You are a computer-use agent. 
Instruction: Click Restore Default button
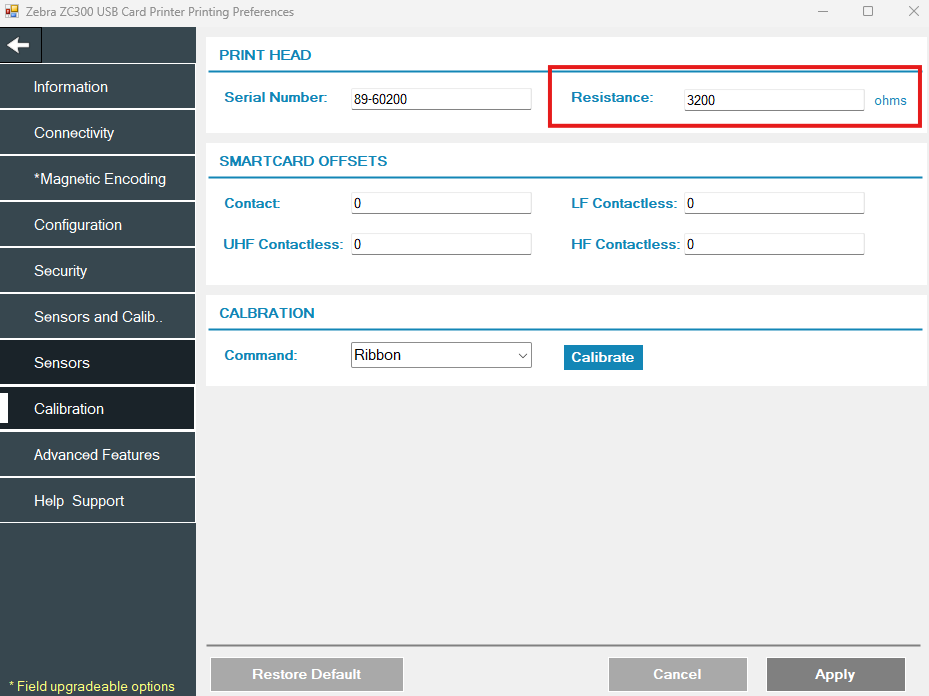[x=306, y=674]
